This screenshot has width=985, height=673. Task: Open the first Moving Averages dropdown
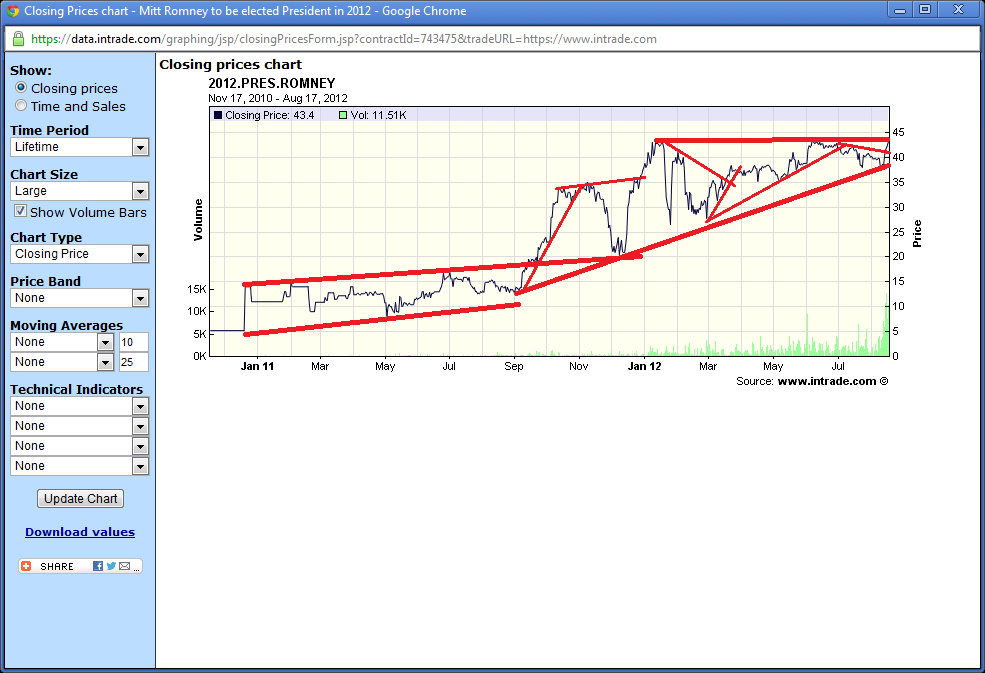(x=62, y=342)
